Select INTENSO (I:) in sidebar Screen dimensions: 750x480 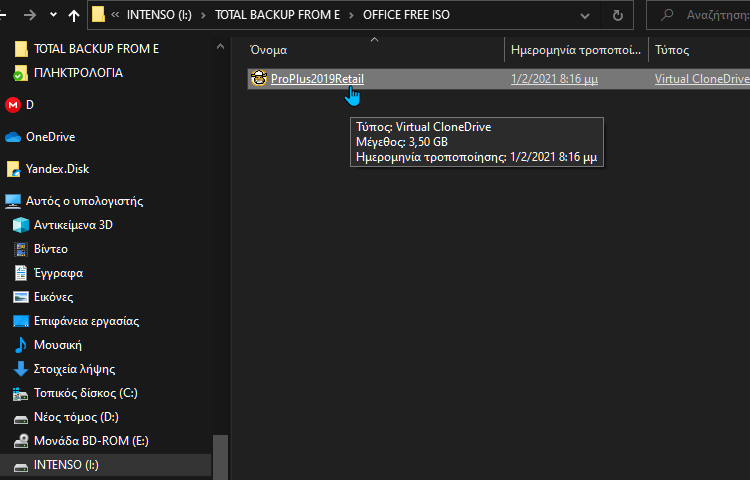tap(66, 465)
